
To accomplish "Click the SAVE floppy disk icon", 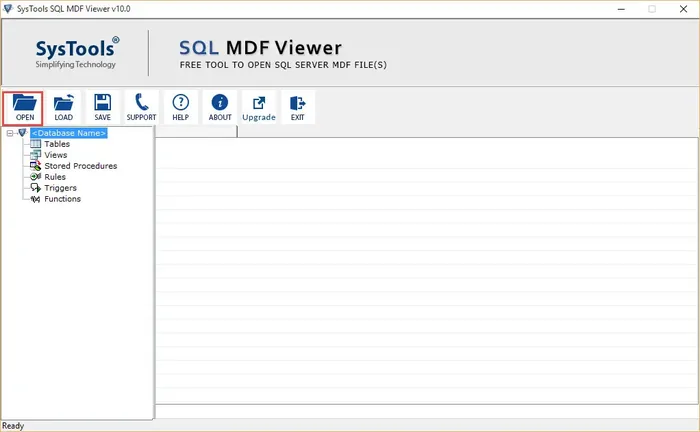I will (102, 108).
